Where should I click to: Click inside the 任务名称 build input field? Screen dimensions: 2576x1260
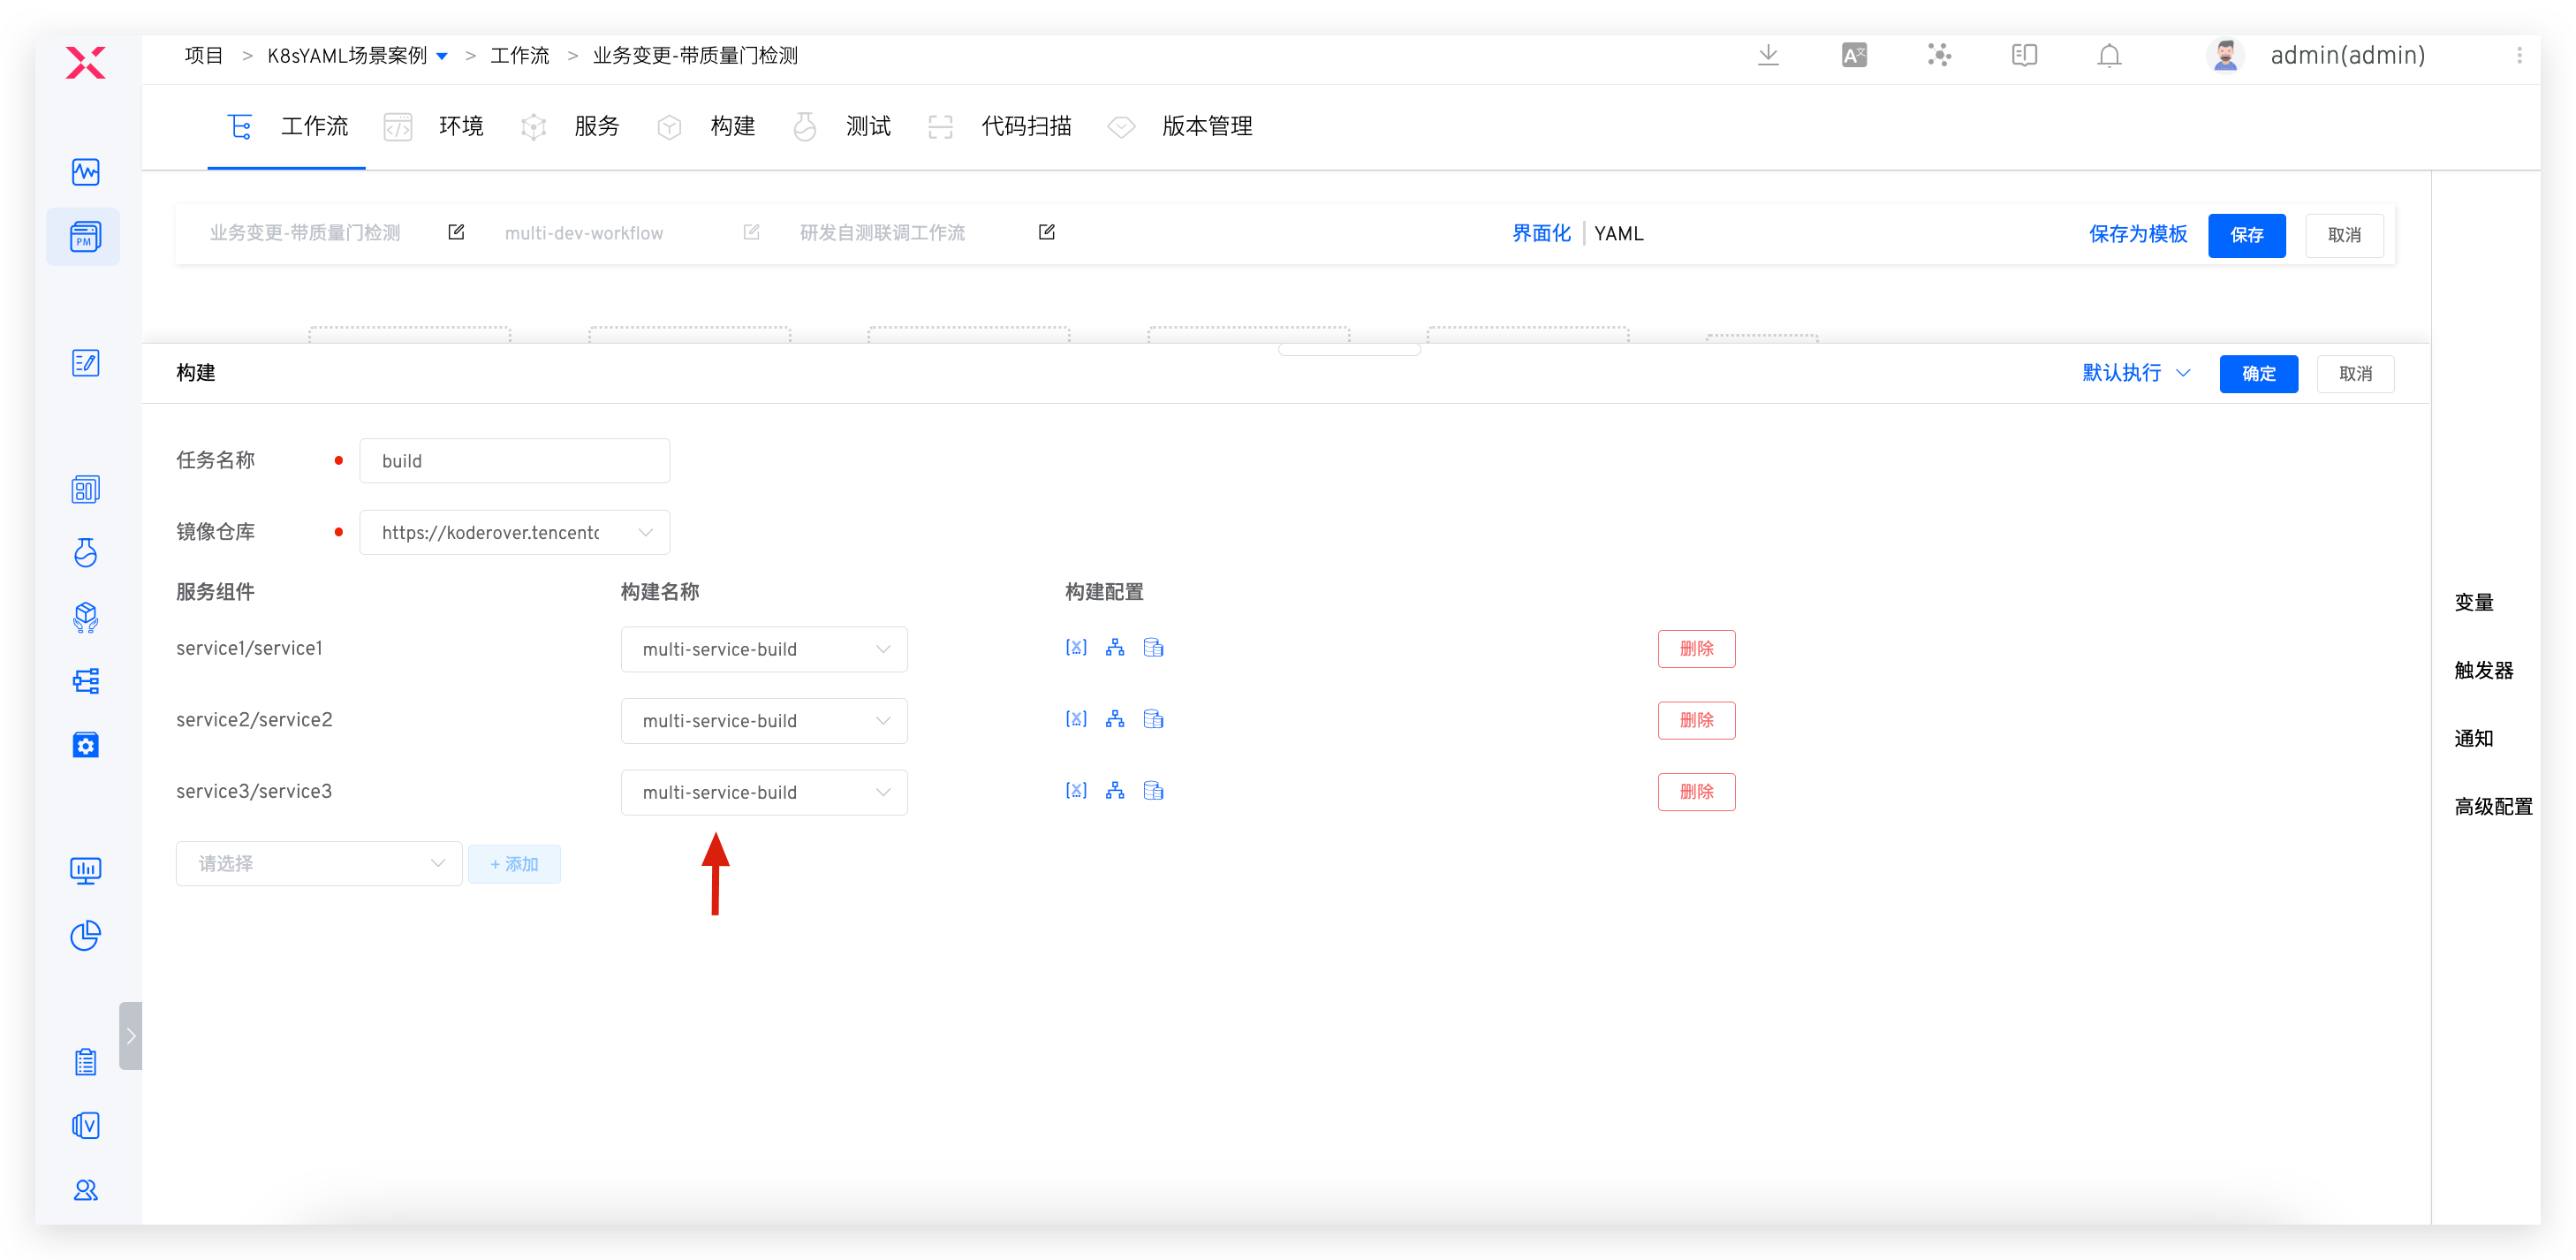pos(514,460)
